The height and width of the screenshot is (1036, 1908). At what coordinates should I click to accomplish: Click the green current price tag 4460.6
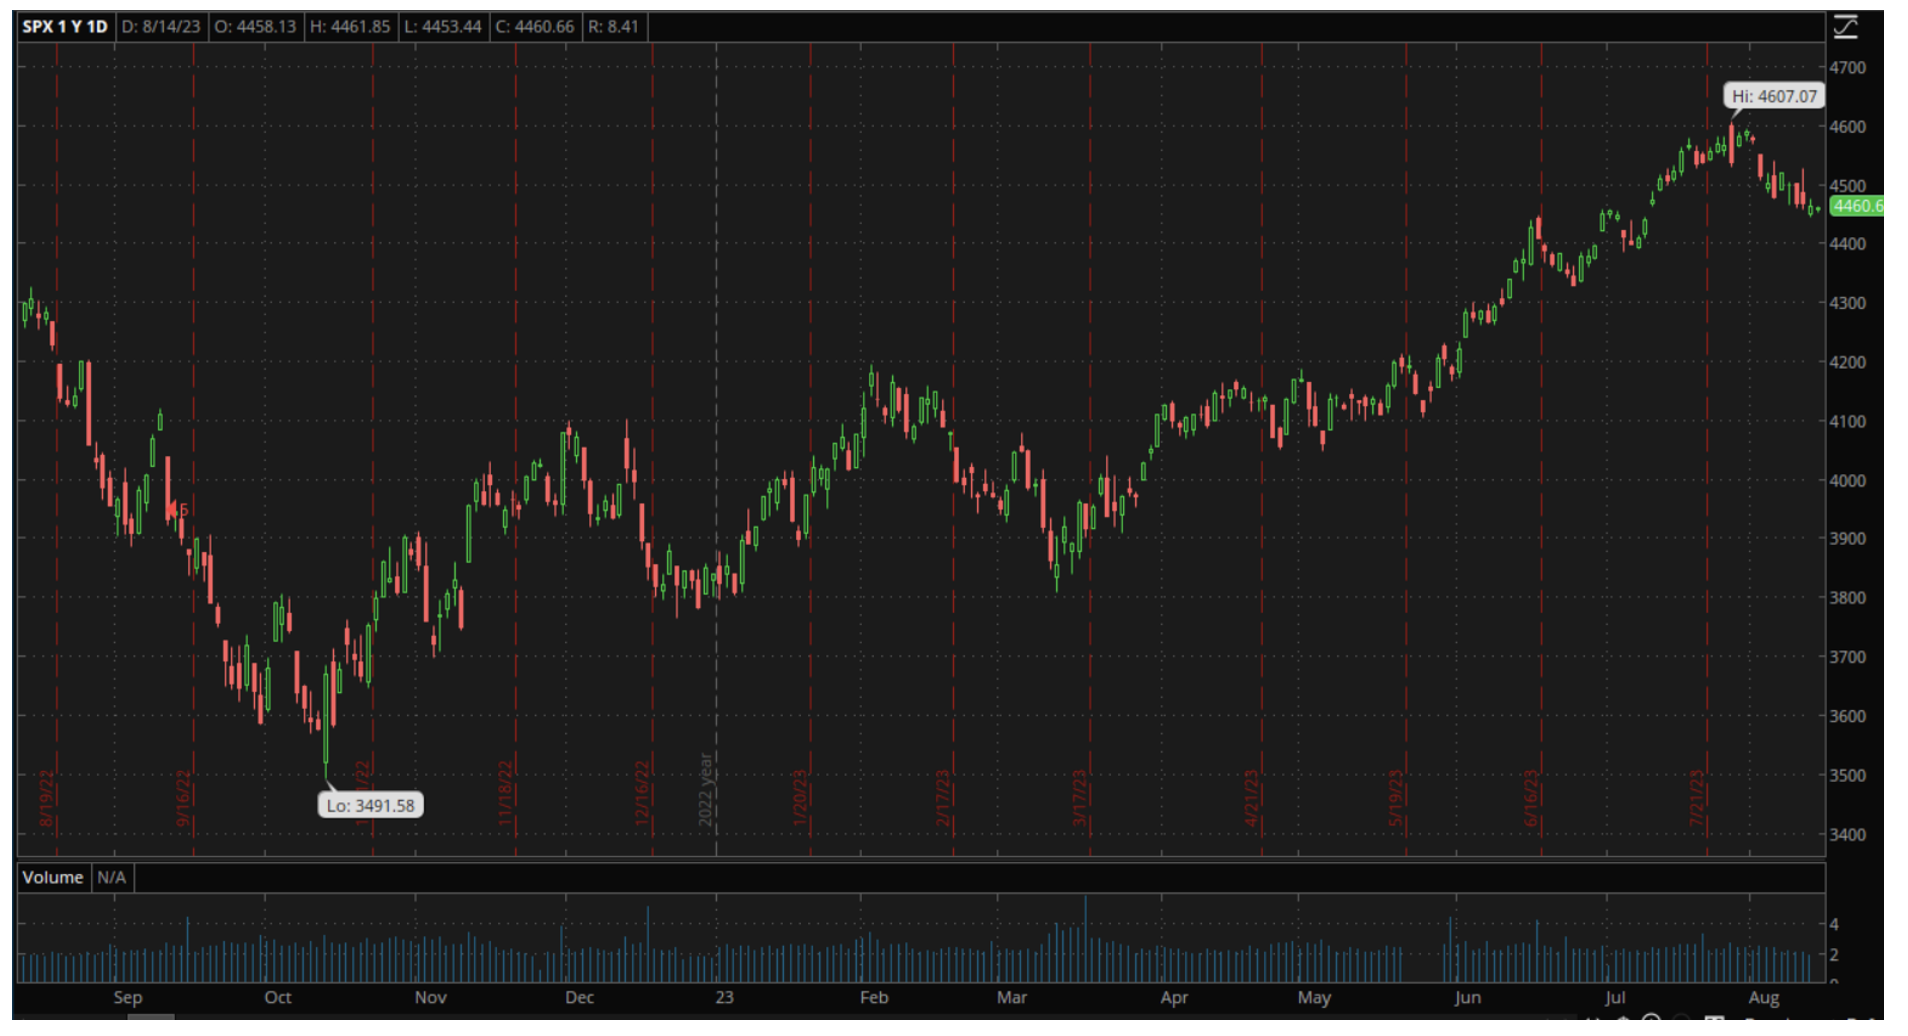coord(1857,205)
